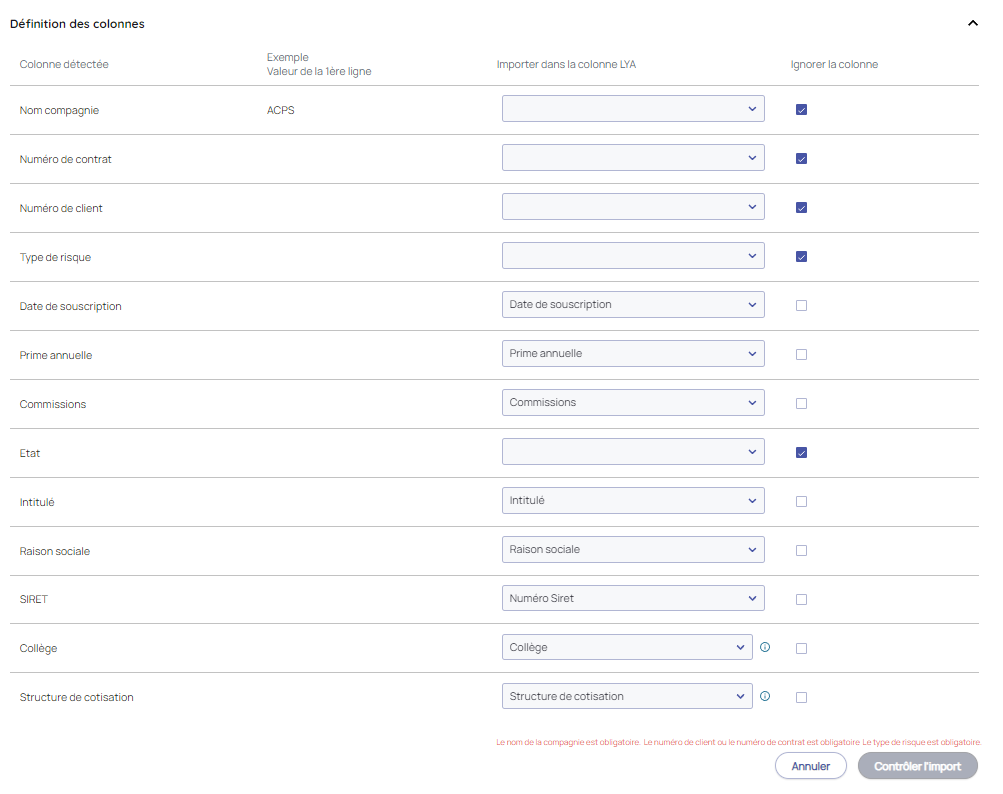Collapse the Définition des colonnes section
This screenshot has height=794, width=1003.
[972, 24]
